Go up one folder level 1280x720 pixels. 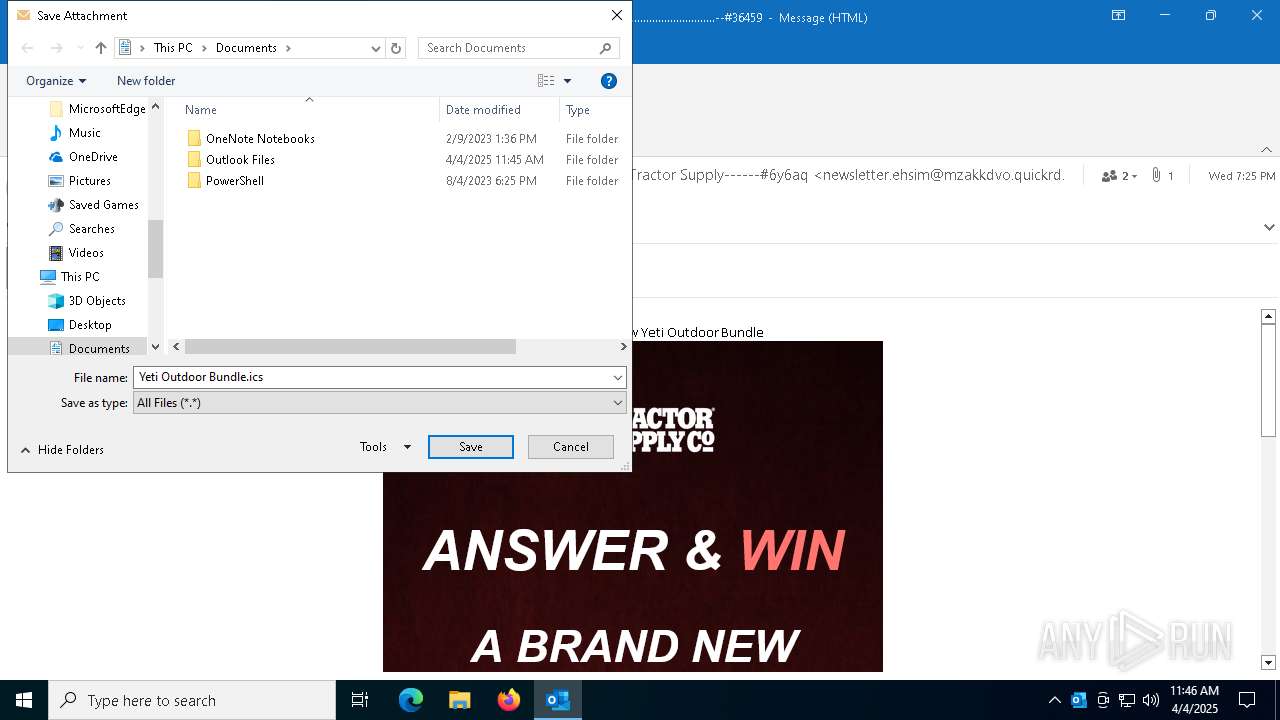click(x=100, y=48)
